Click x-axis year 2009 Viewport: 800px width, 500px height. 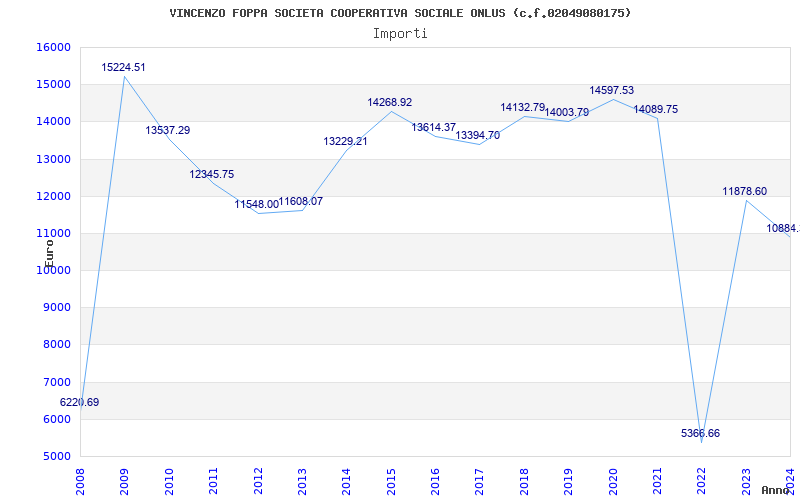pyautogui.click(x=124, y=481)
